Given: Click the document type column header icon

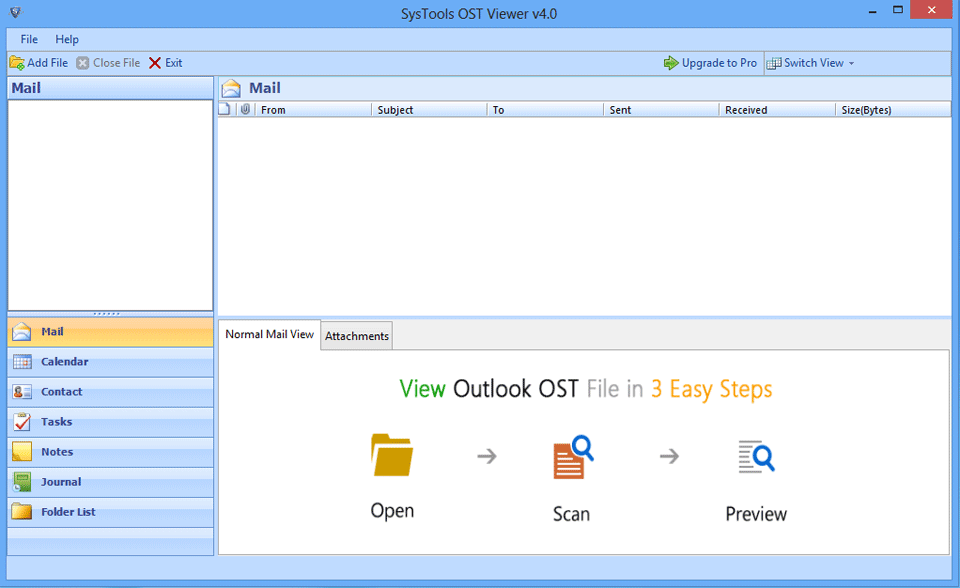Looking at the screenshot, I should pyautogui.click(x=225, y=109).
